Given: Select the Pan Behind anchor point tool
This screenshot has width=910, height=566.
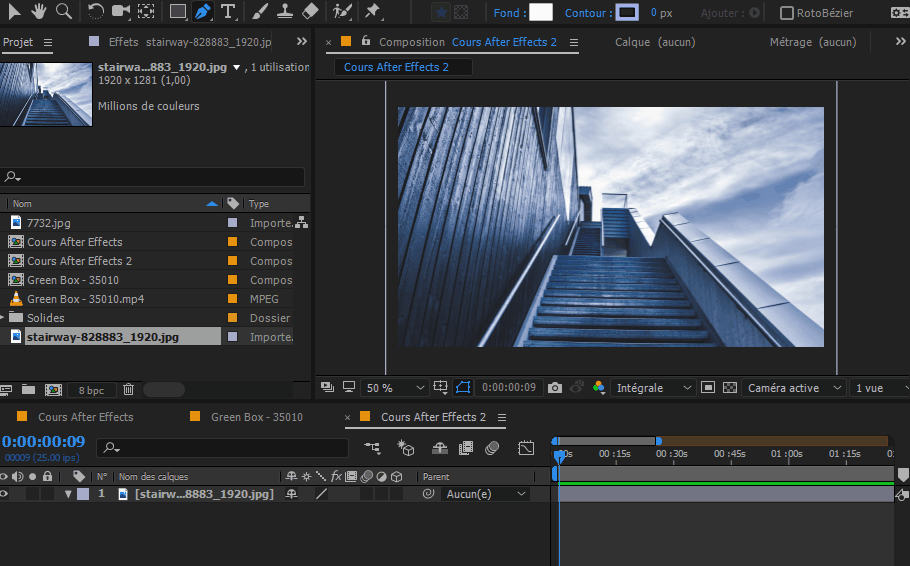Looking at the screenshot, I should coord(146,11).
